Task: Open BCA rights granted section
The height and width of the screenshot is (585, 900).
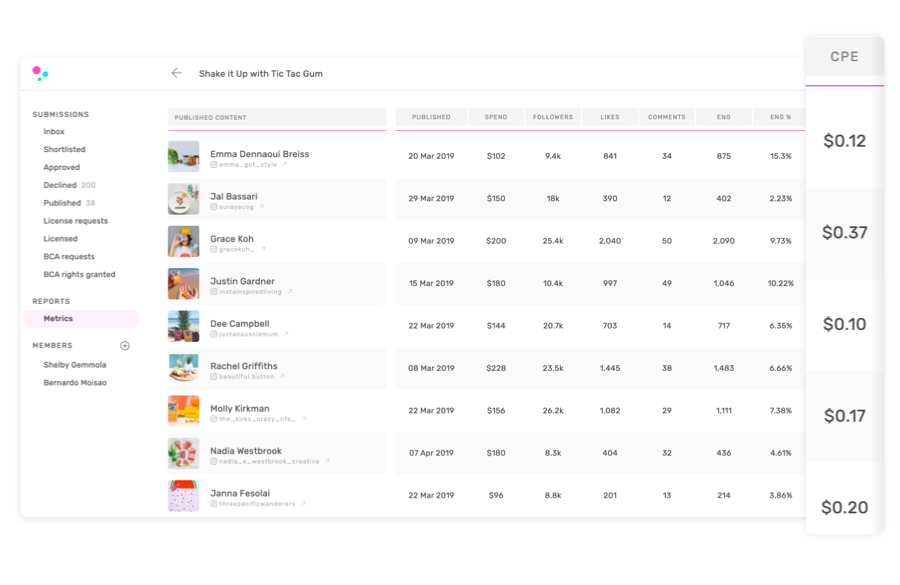Action: 79,274
